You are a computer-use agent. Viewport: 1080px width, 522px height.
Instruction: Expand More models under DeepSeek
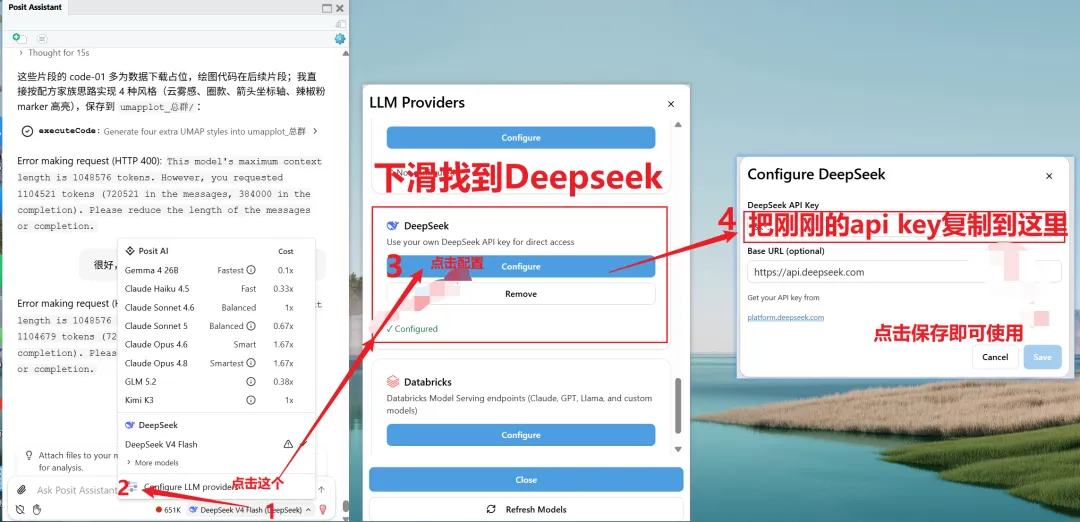[x=152, y=463]
